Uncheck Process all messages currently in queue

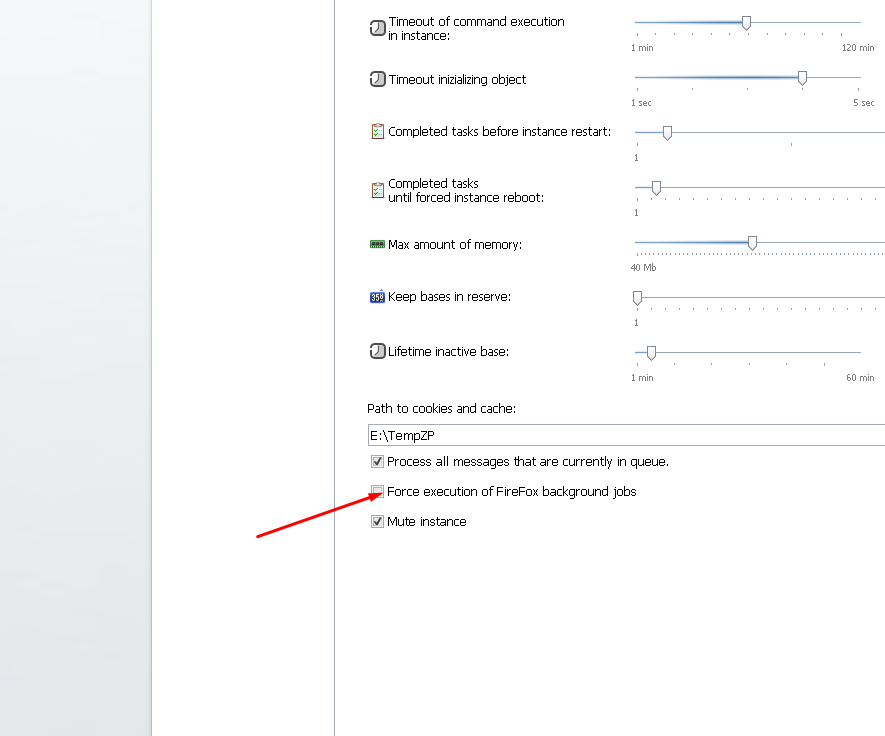tap(377, 462)
